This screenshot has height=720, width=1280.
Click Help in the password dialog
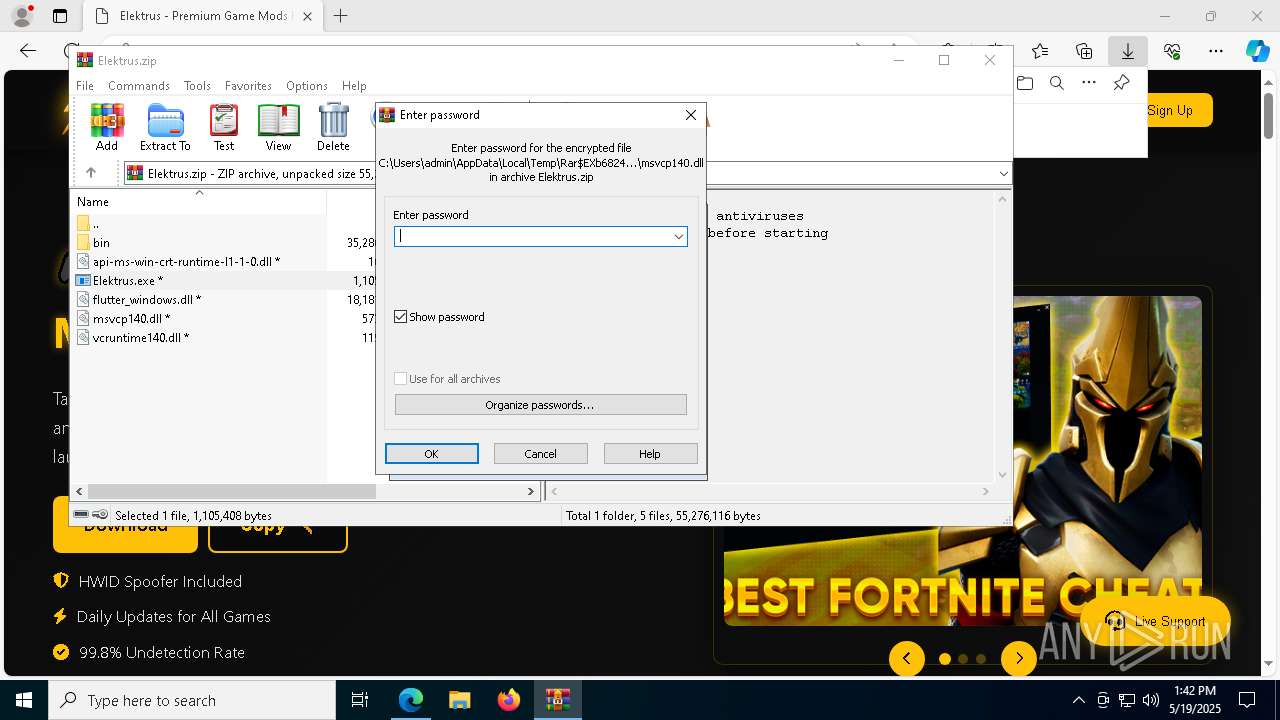650,454
